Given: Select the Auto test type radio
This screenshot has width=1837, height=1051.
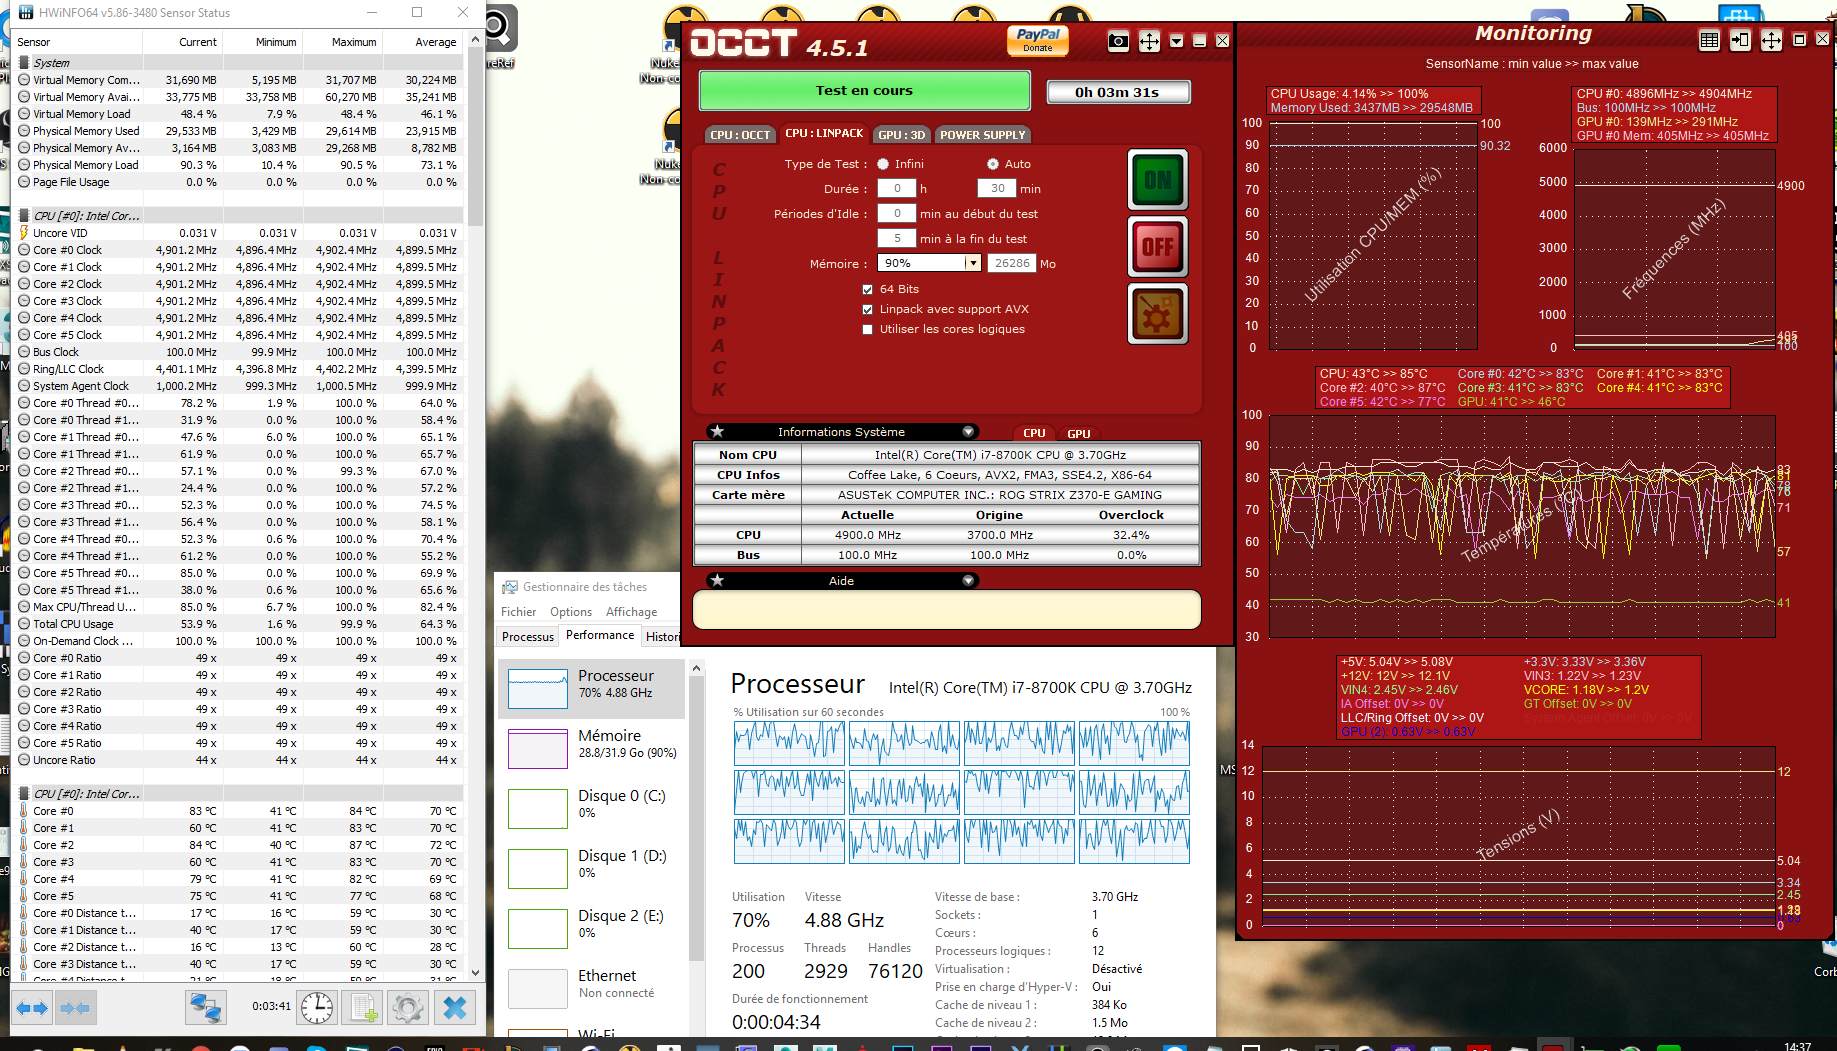Looking at the screenshot, I should point(993,164).
